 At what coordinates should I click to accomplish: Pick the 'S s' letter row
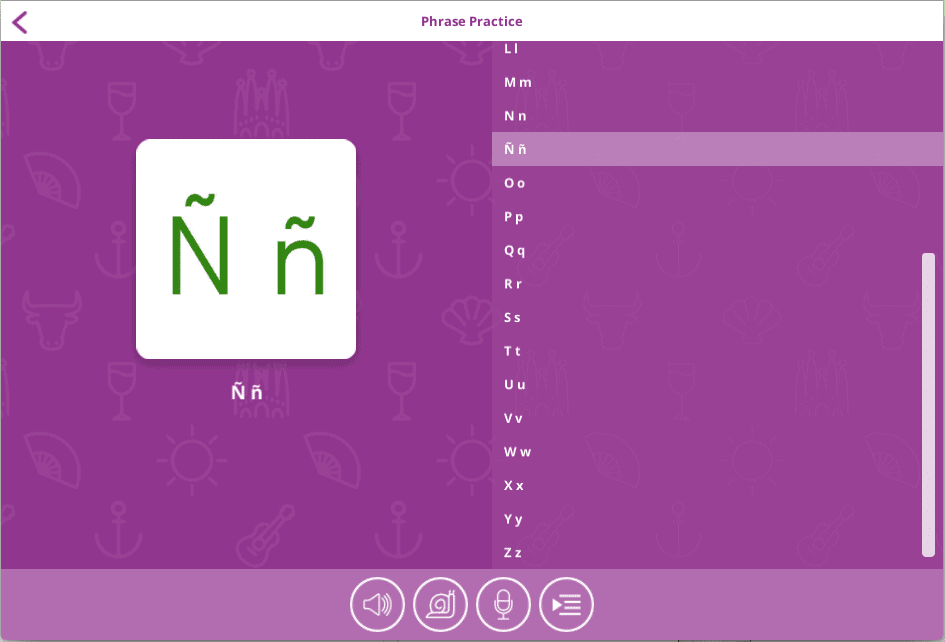(717, 317)
